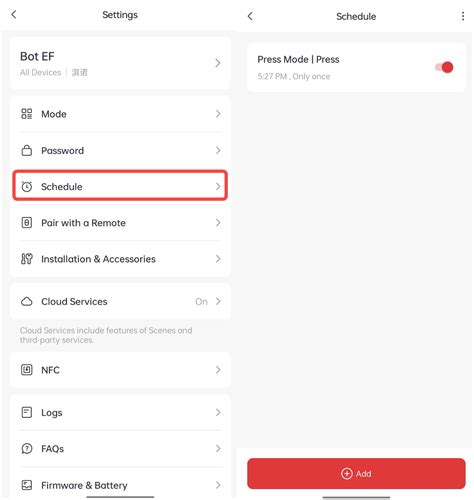Open the FAQs menu entry

click(x=120, y=448)
